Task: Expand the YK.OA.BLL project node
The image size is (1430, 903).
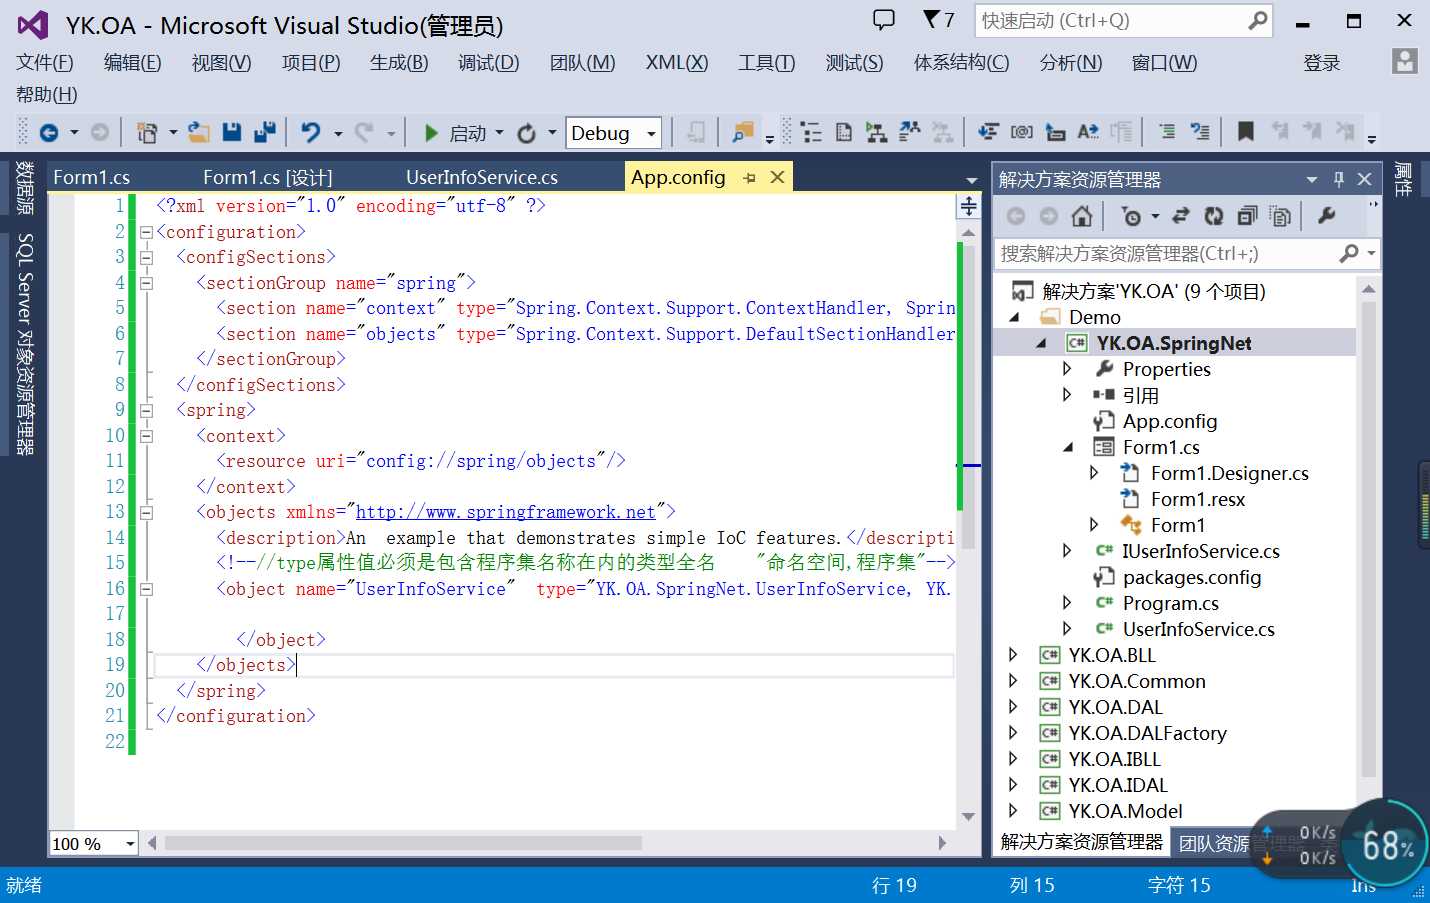Action: (1013, 655)
